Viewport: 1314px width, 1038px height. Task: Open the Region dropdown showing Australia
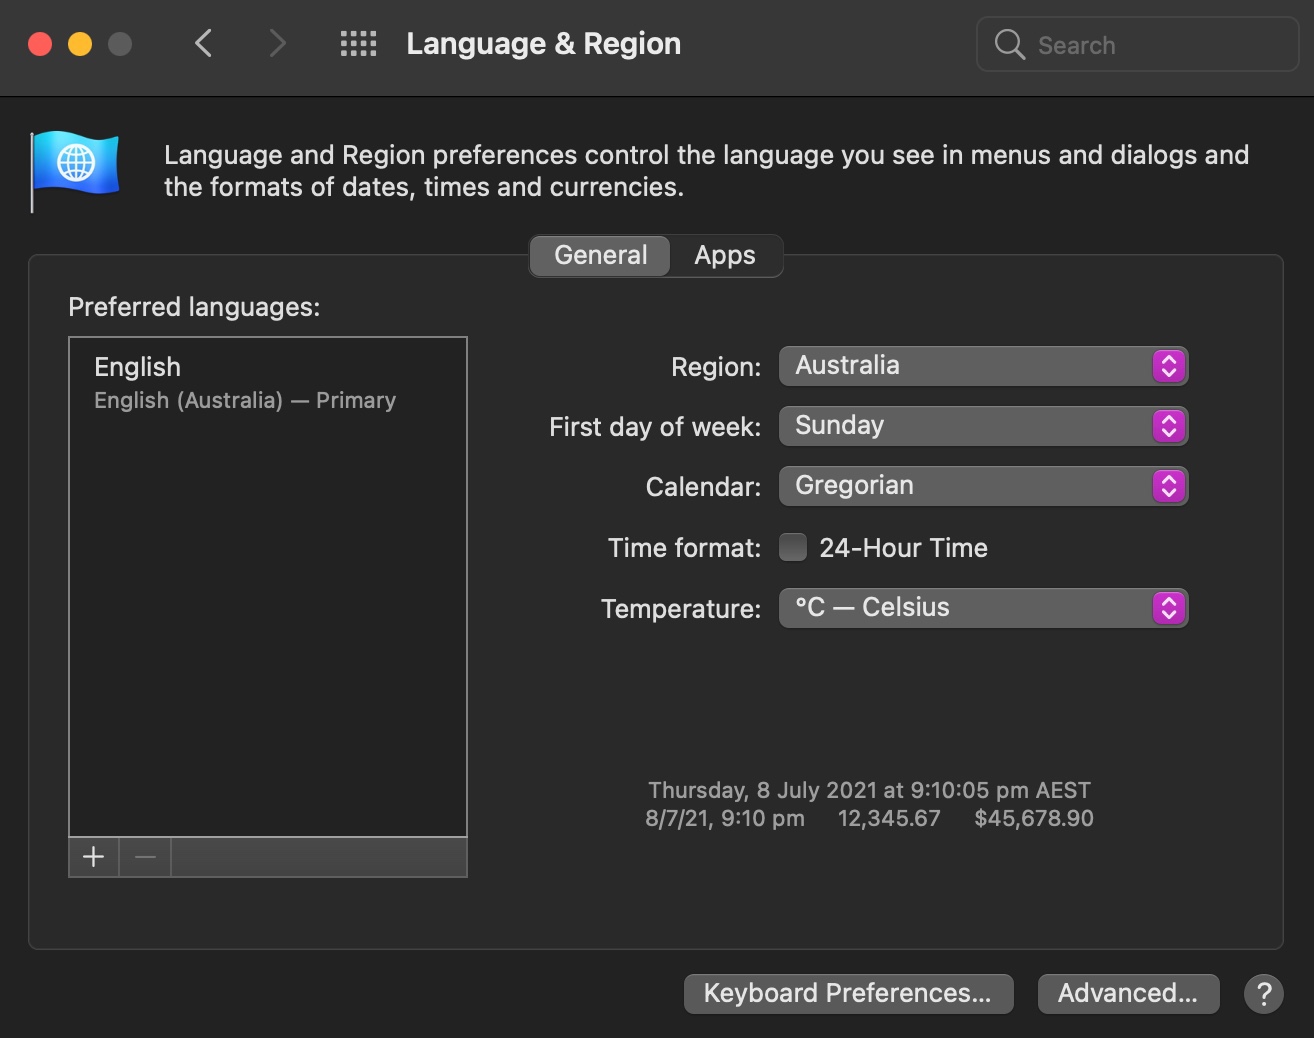click(x=983, y=366)
